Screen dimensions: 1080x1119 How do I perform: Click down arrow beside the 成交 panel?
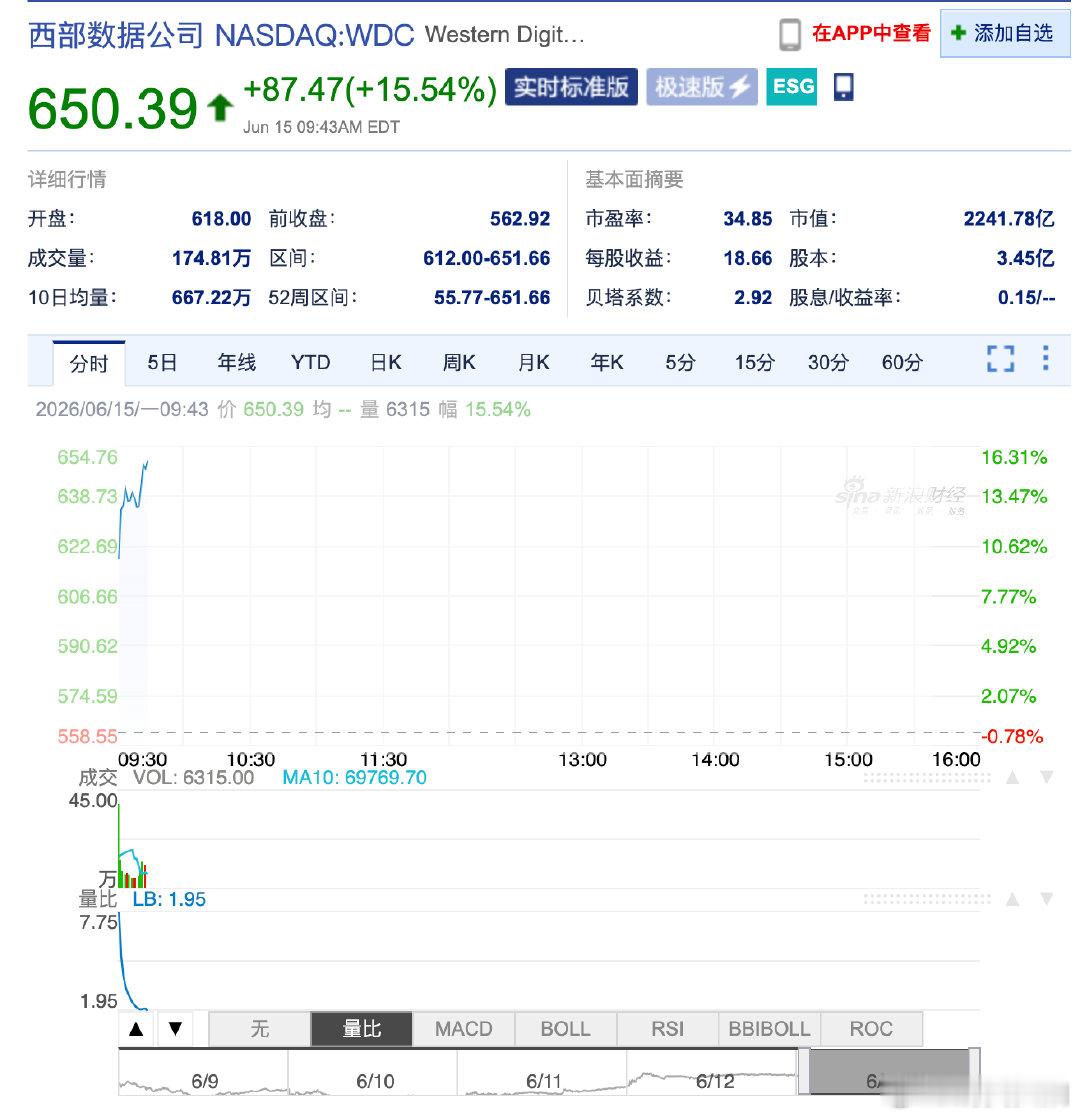tap(1046, 777)
